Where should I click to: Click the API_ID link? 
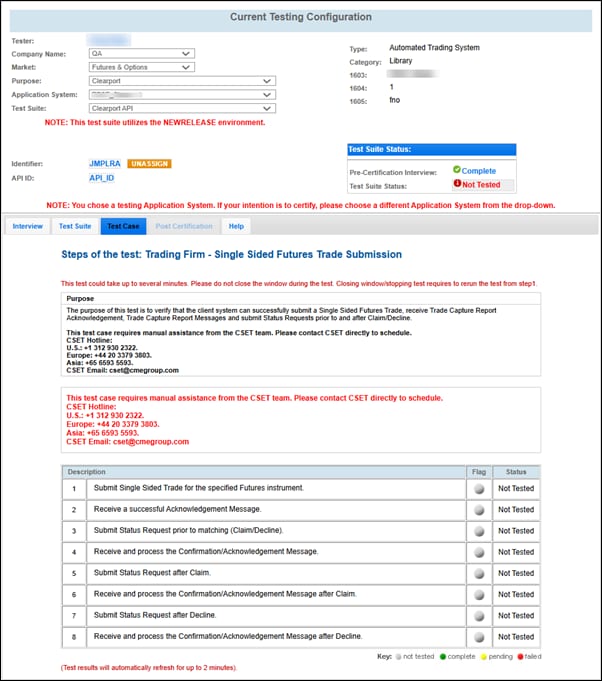pyautogui.click(x=101, y=177)
